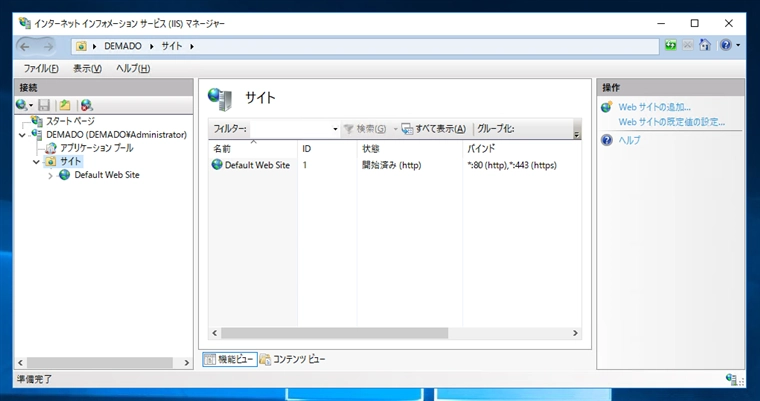The image size is (760, 401).
Task: Switch to 機能ビュー tab
Action: (x=230, y=359)
